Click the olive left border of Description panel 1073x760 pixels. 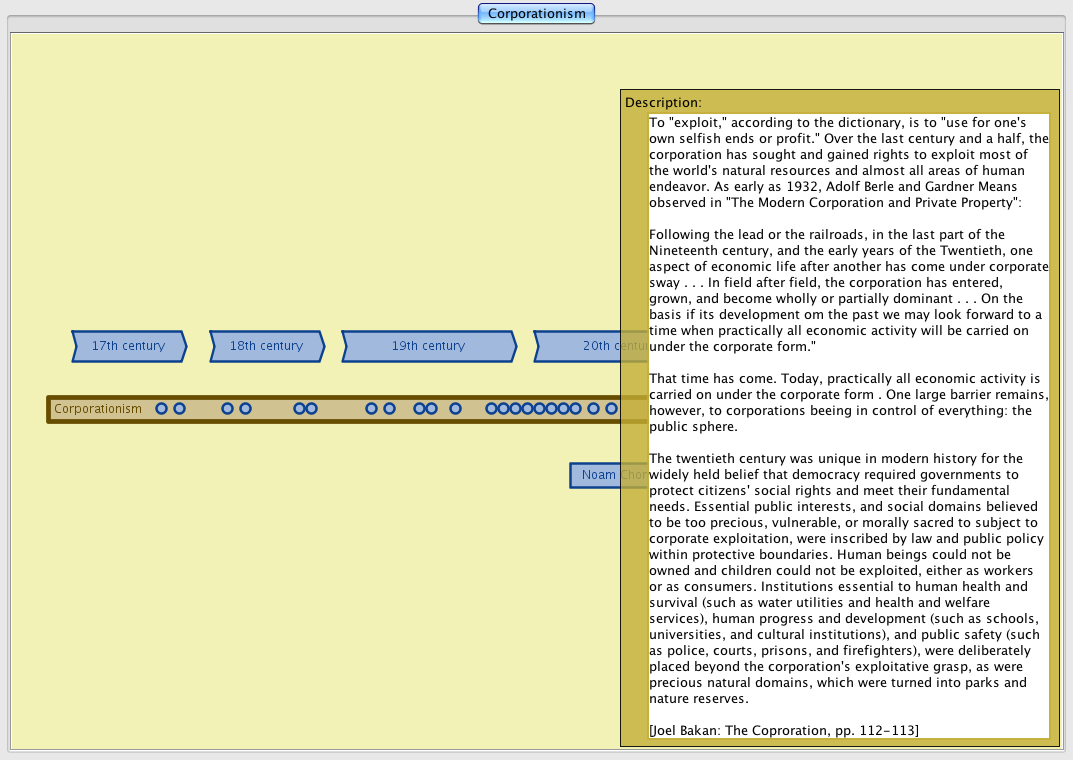tap(634, 420)
